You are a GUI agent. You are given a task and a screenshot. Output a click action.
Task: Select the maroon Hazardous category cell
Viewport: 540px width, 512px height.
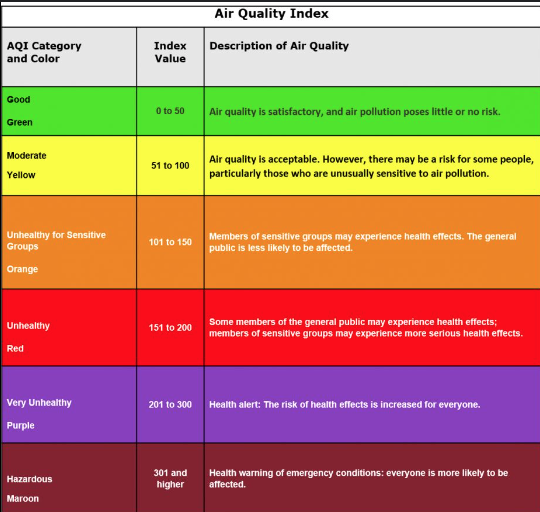[x=69, y=478]
